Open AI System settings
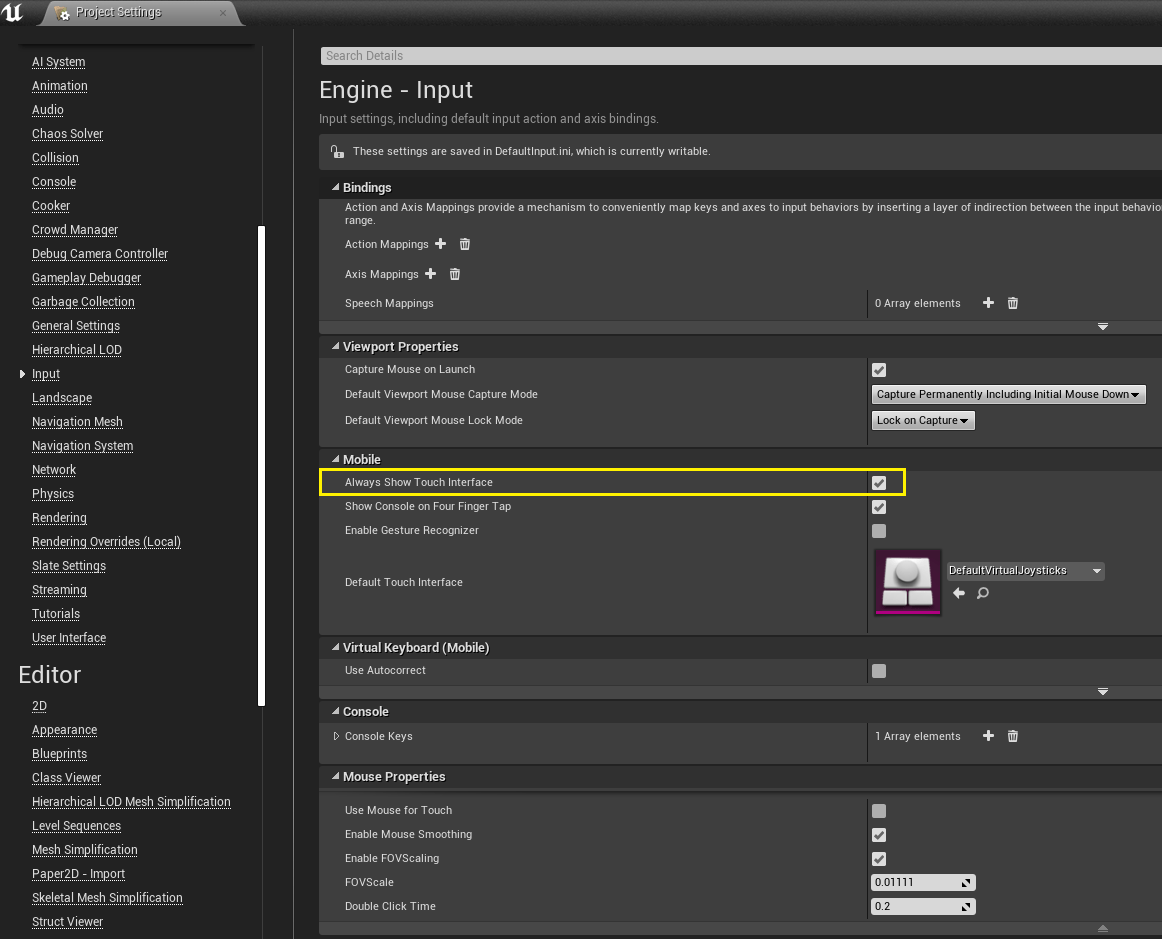Viewport: 1162px width, 939px height. [x=59, y=62]
